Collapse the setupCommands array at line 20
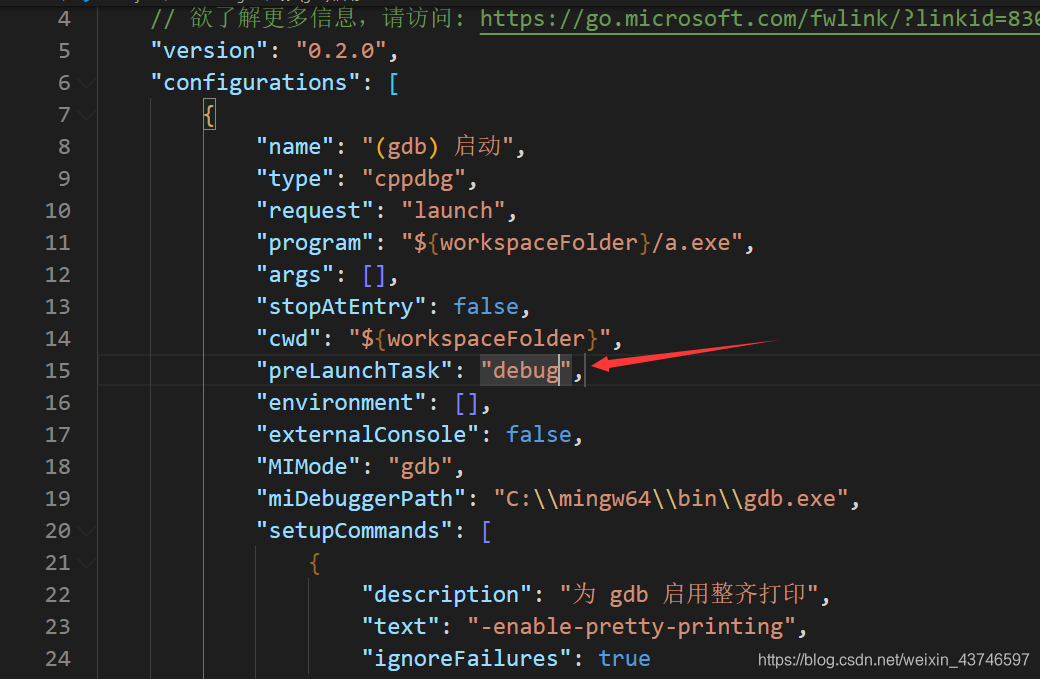The image size is (1040, 679). (86, 530)
